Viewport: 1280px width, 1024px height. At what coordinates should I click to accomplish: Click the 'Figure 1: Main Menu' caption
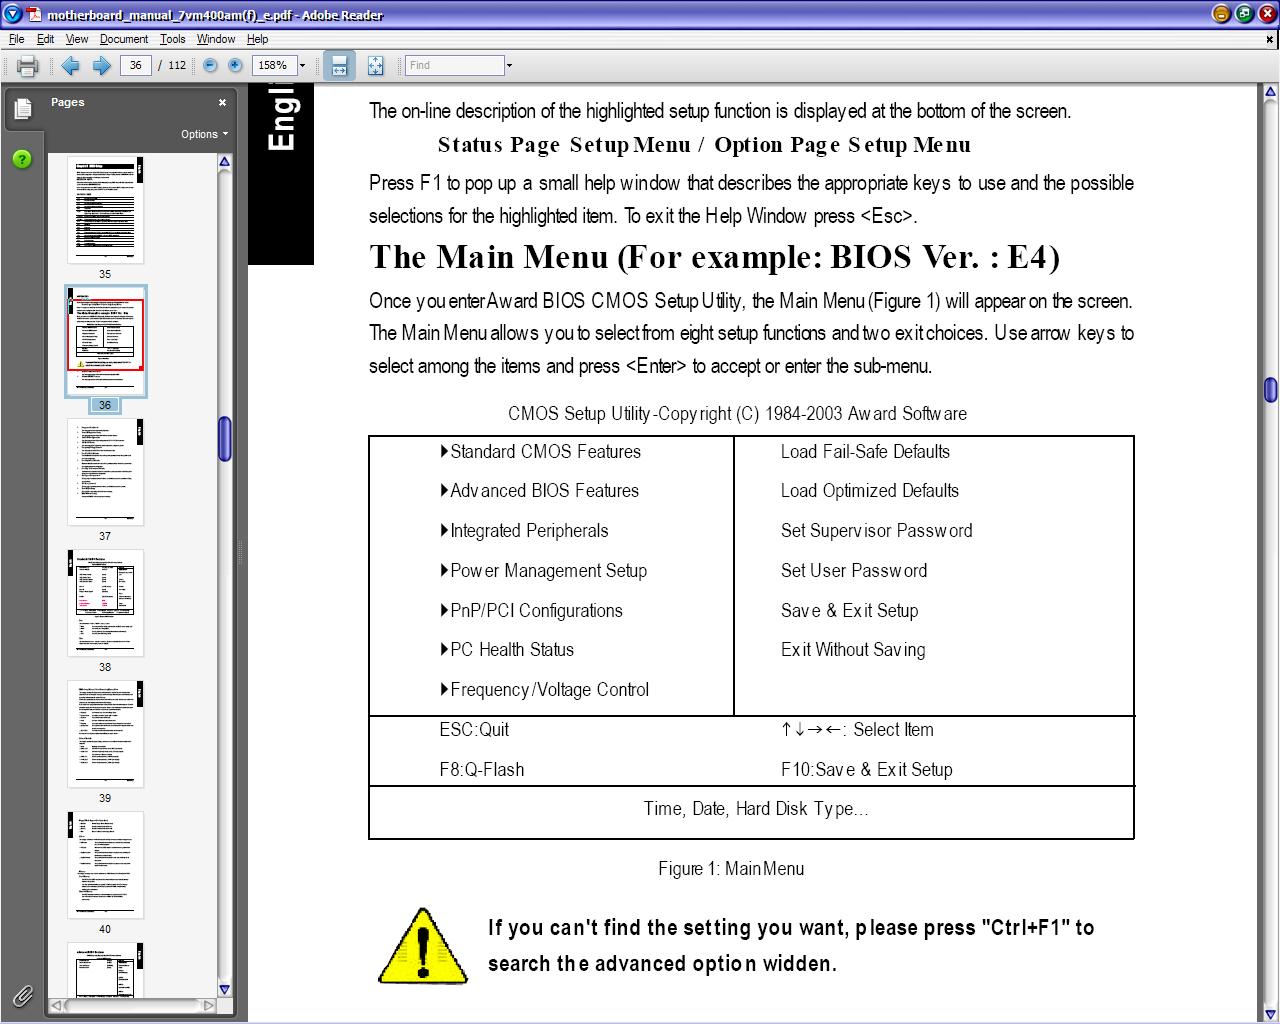tap(731, 869)
